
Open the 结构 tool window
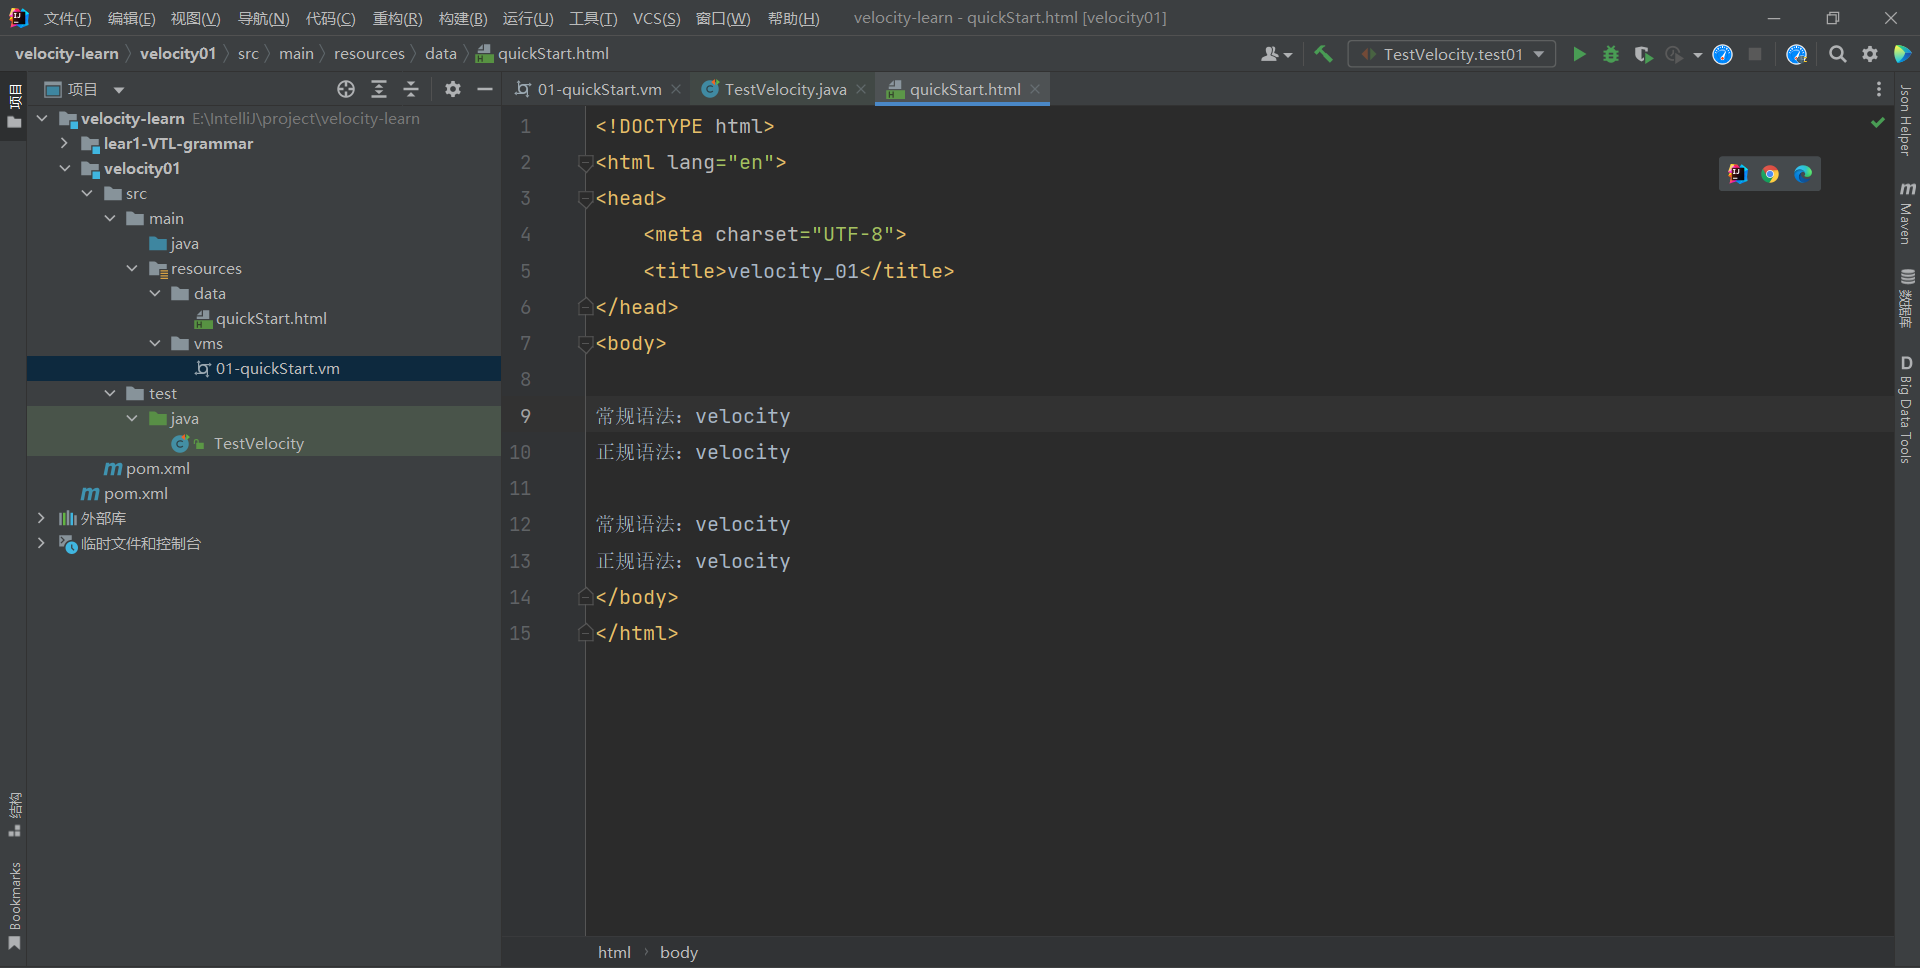click(14, 814)
